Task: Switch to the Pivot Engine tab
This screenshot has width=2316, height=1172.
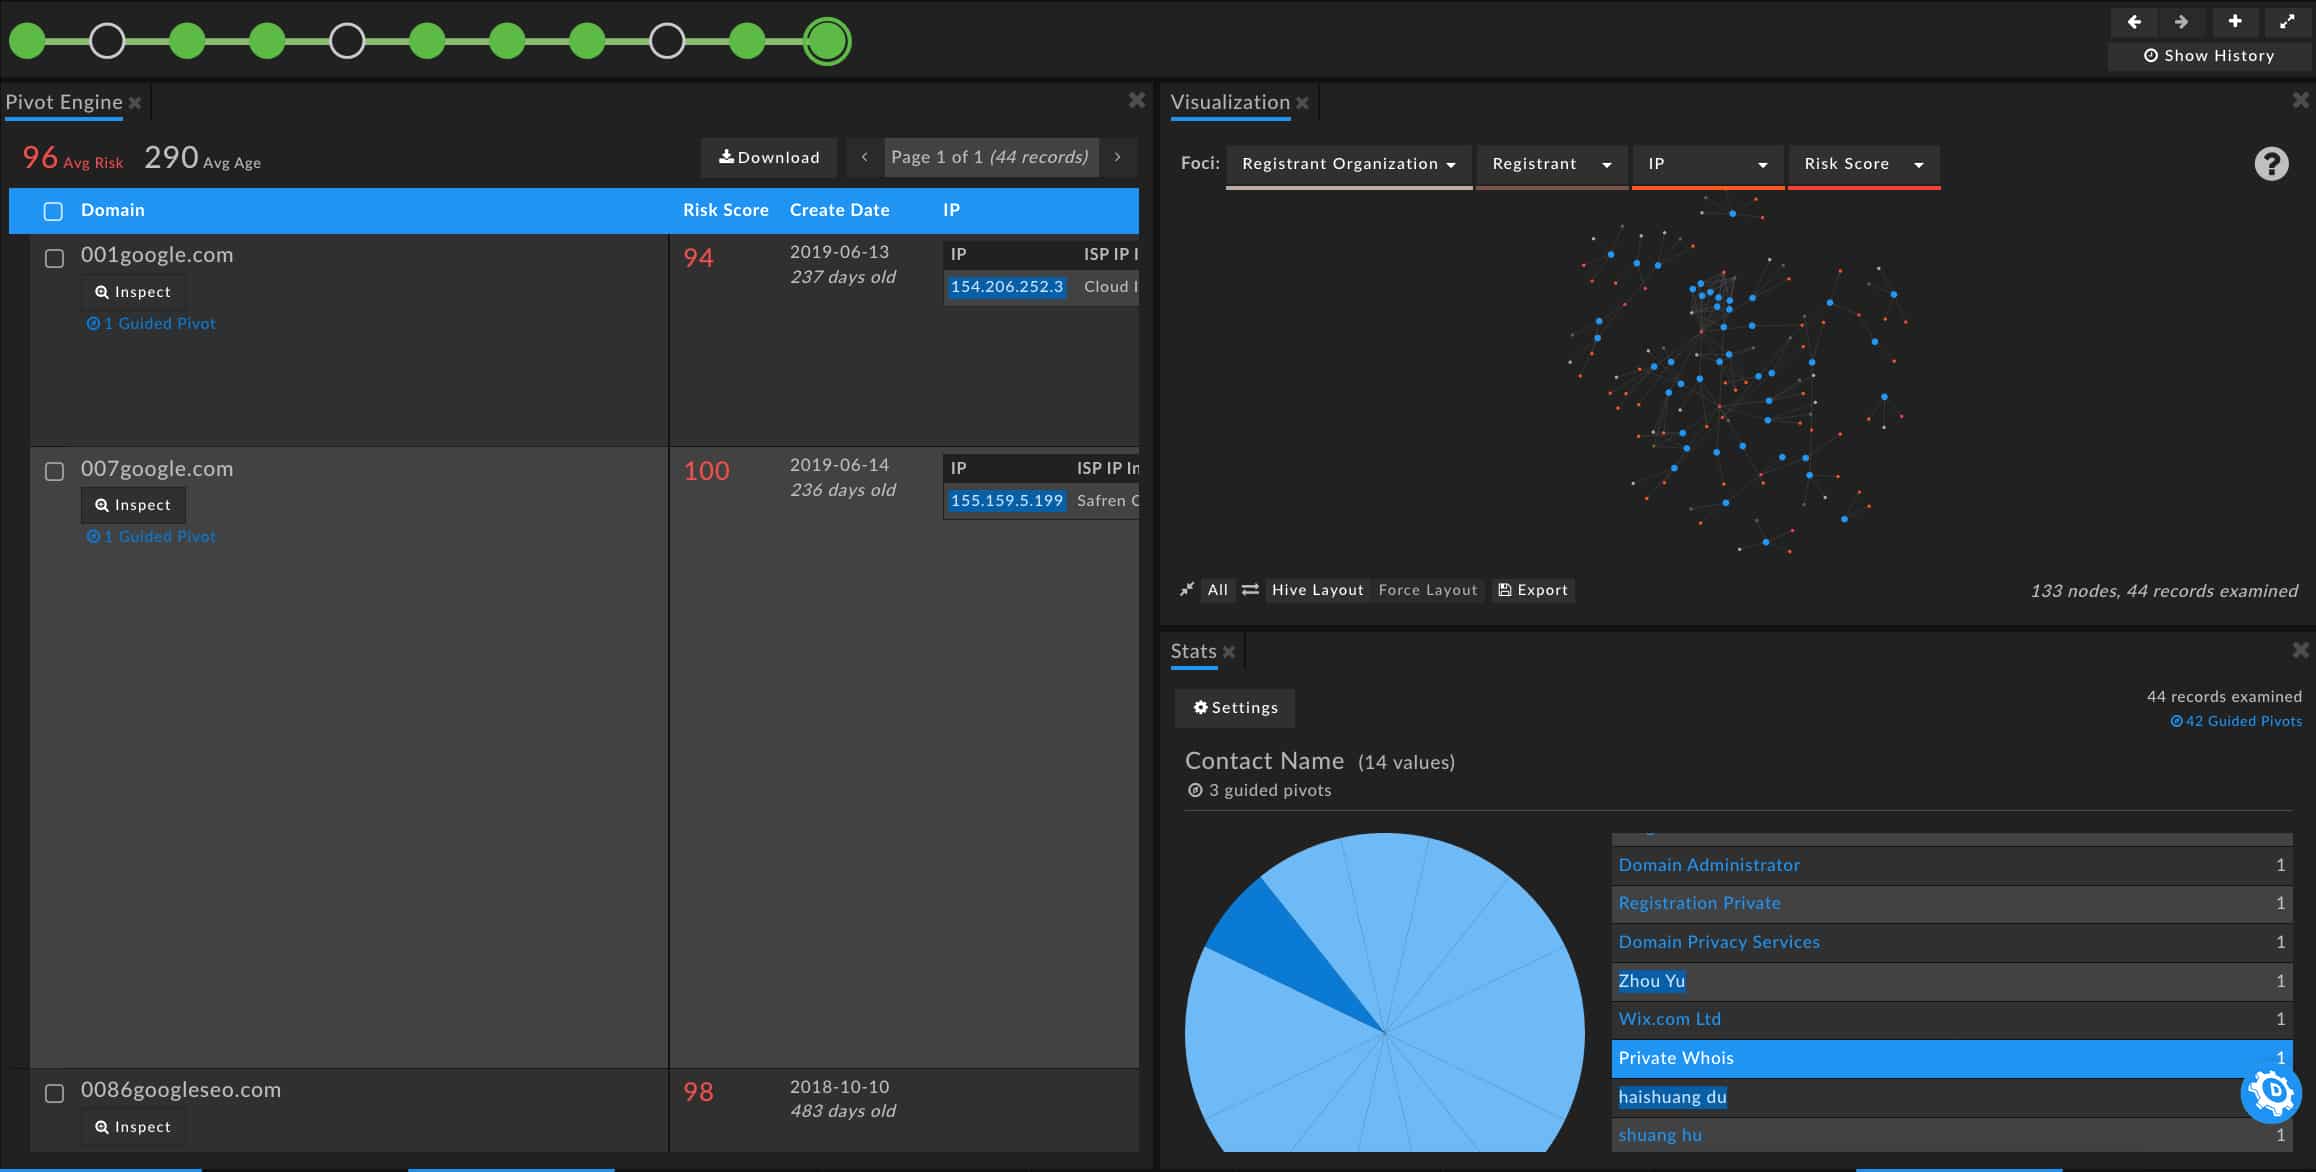Action: pyautogui.click(x=64, y=102)
